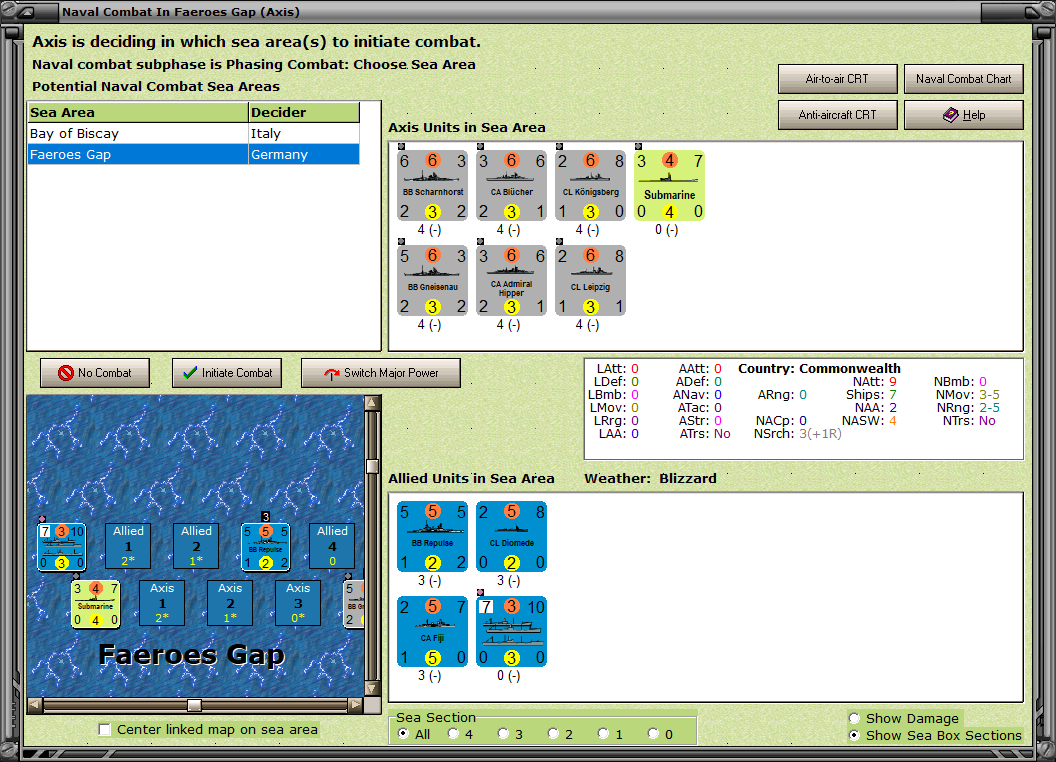Click the map horizontal scrollbar right arrow
This screenshot has height=762, width=1056.
click(x=356, y=705)
